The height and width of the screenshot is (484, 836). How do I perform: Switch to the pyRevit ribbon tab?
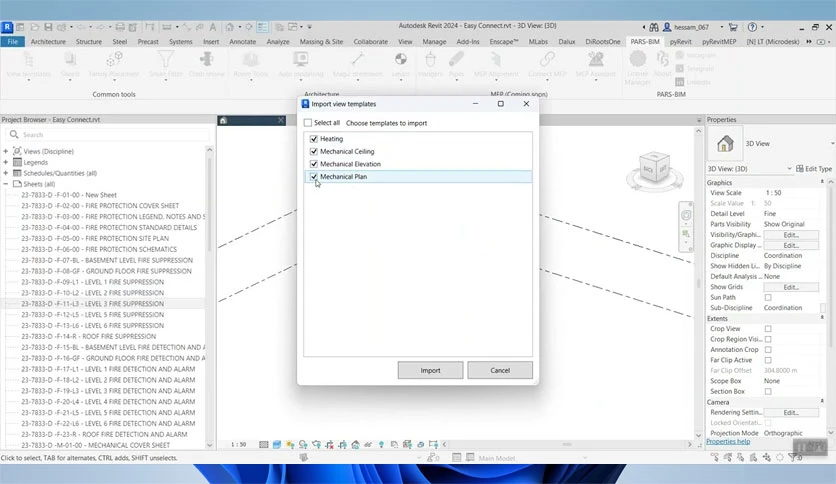(x=680, y=42)
